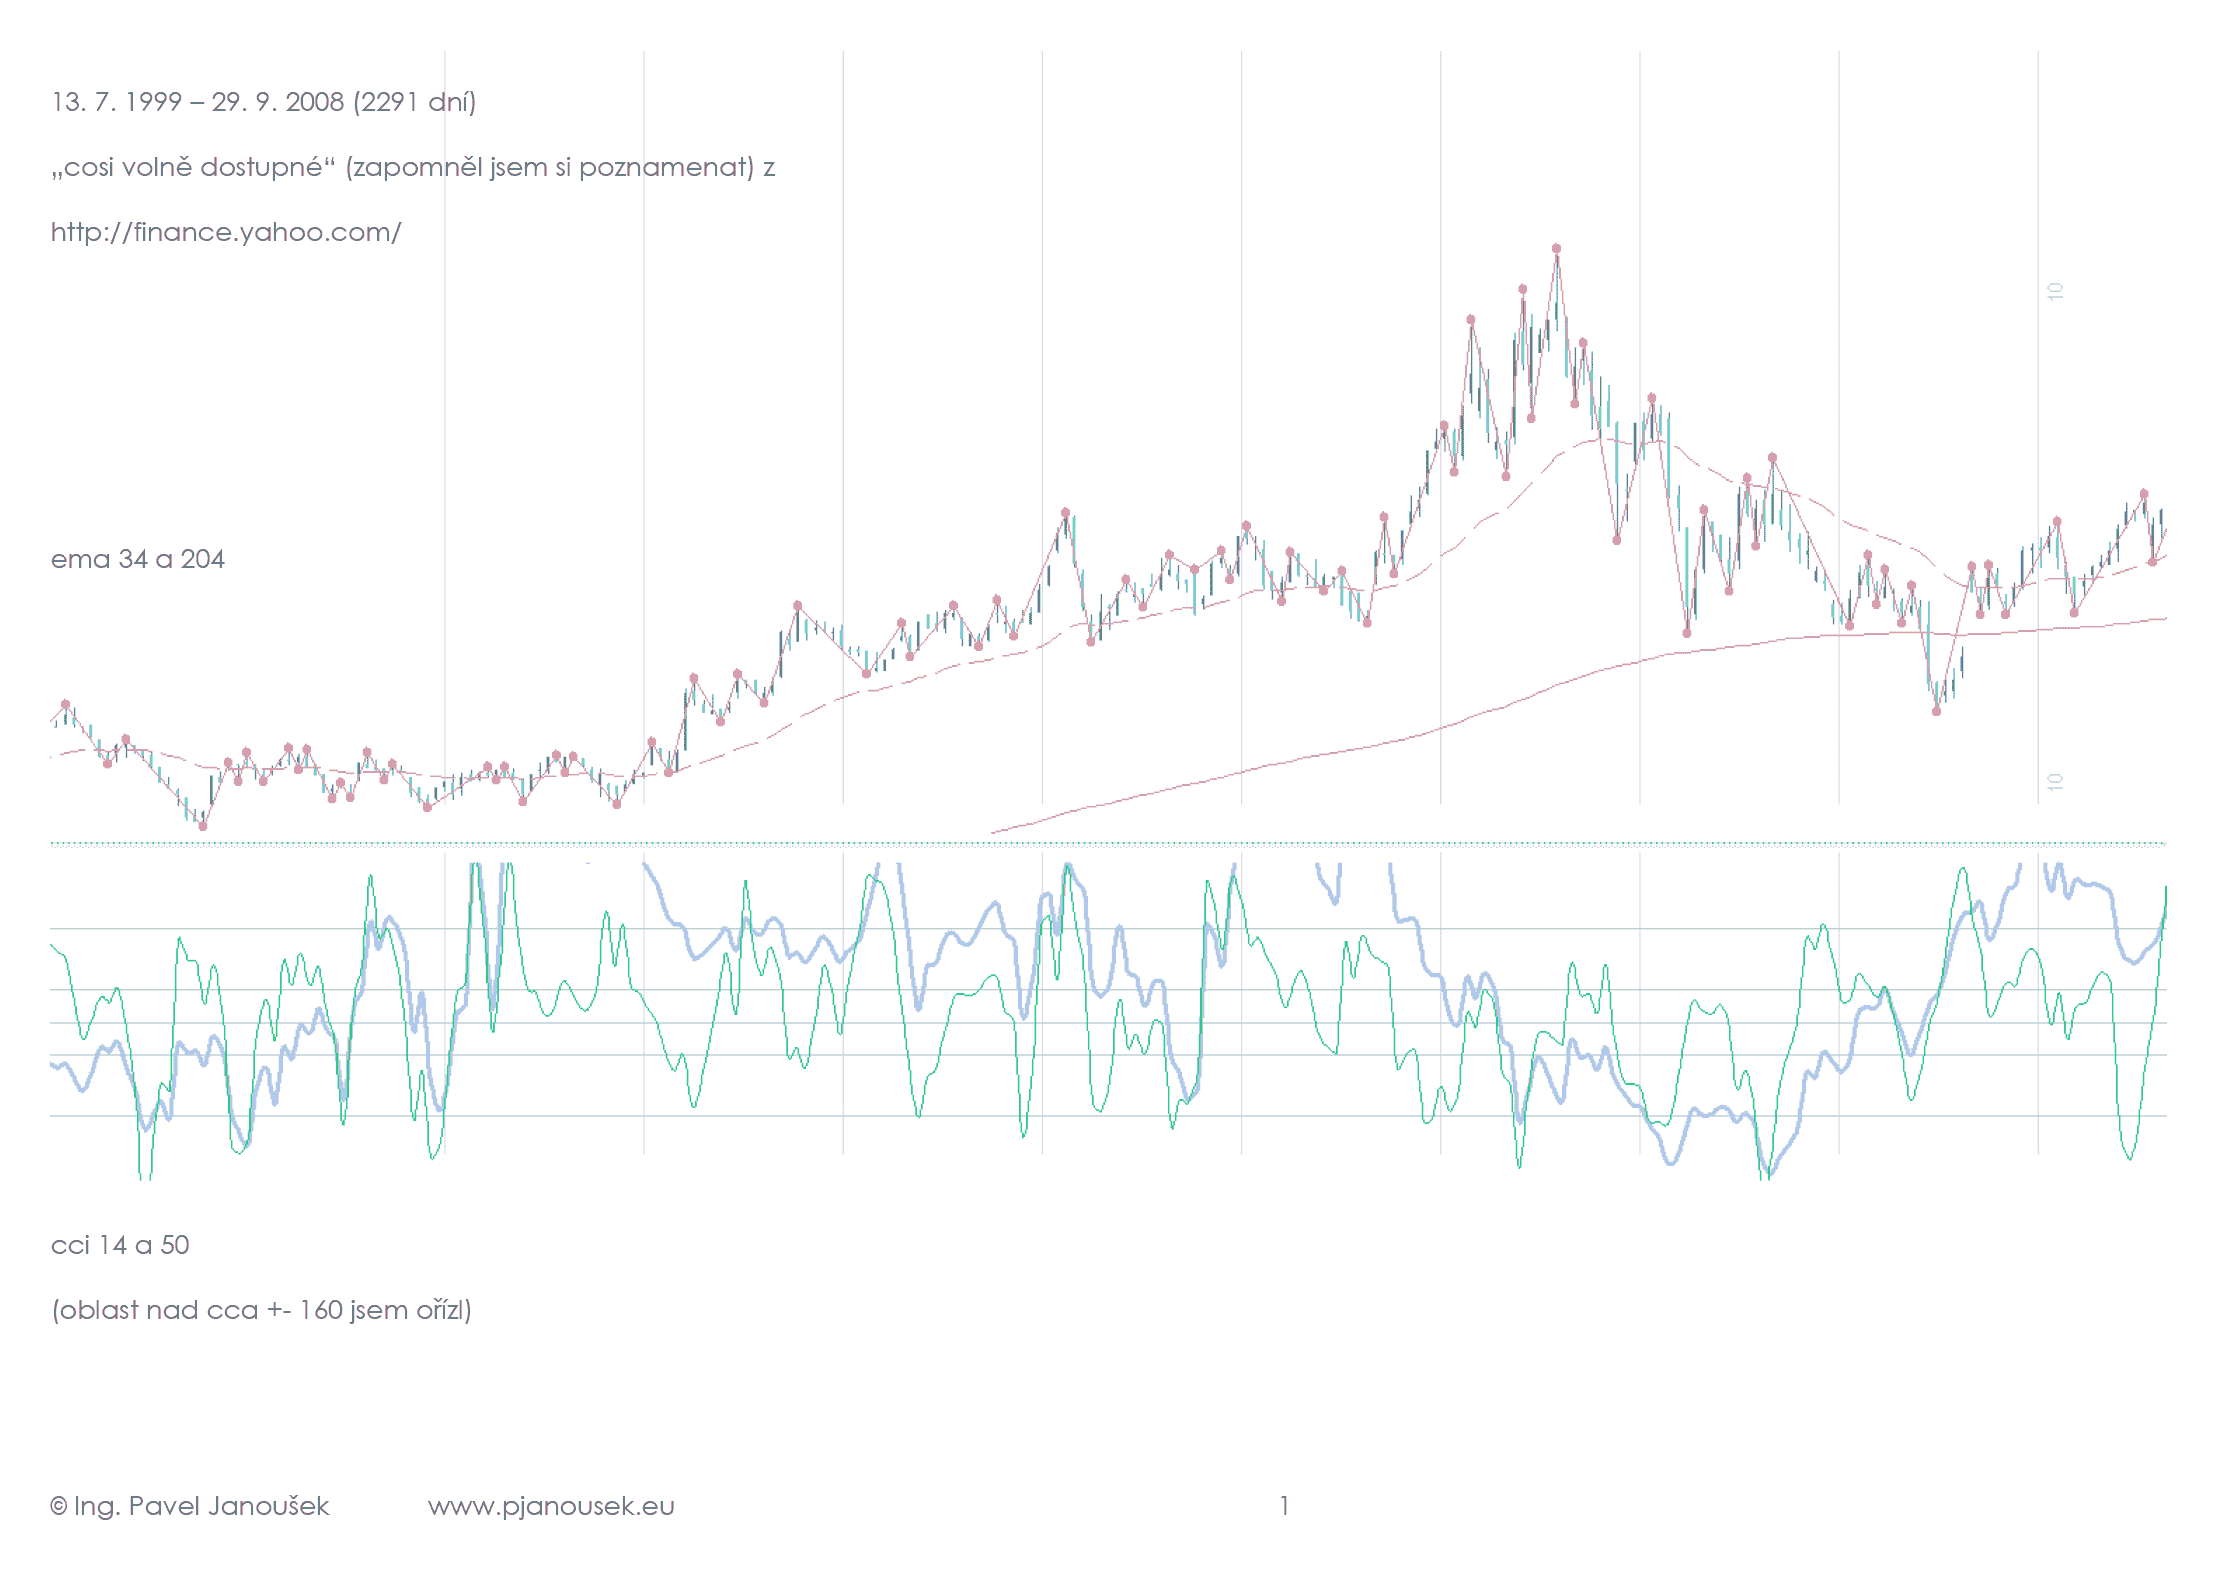Click the www.pjanousek.eu website link

pos(551,1506)
